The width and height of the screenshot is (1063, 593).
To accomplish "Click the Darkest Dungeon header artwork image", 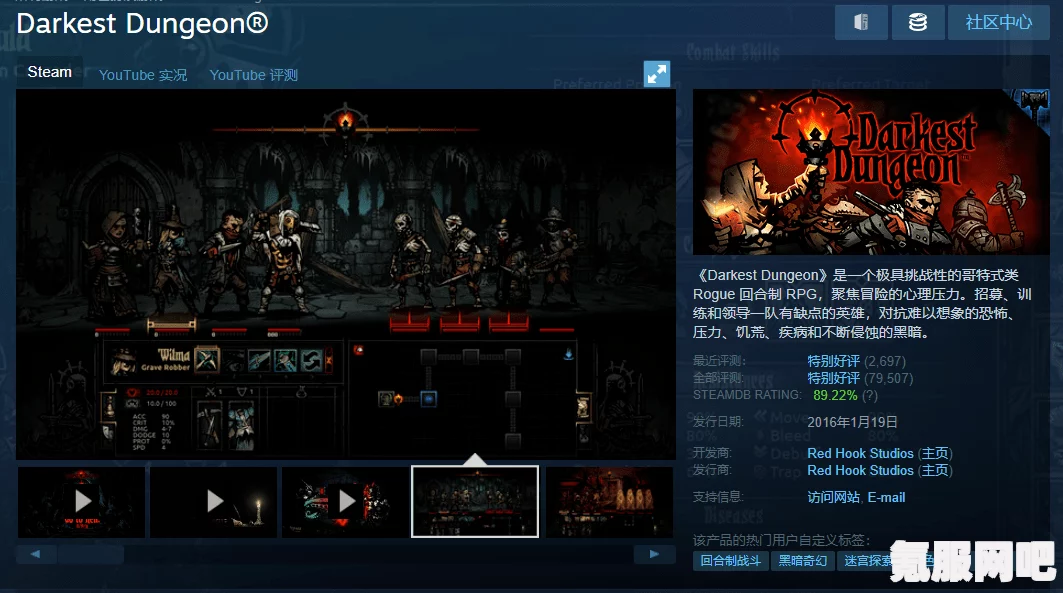I will (871, 172).
